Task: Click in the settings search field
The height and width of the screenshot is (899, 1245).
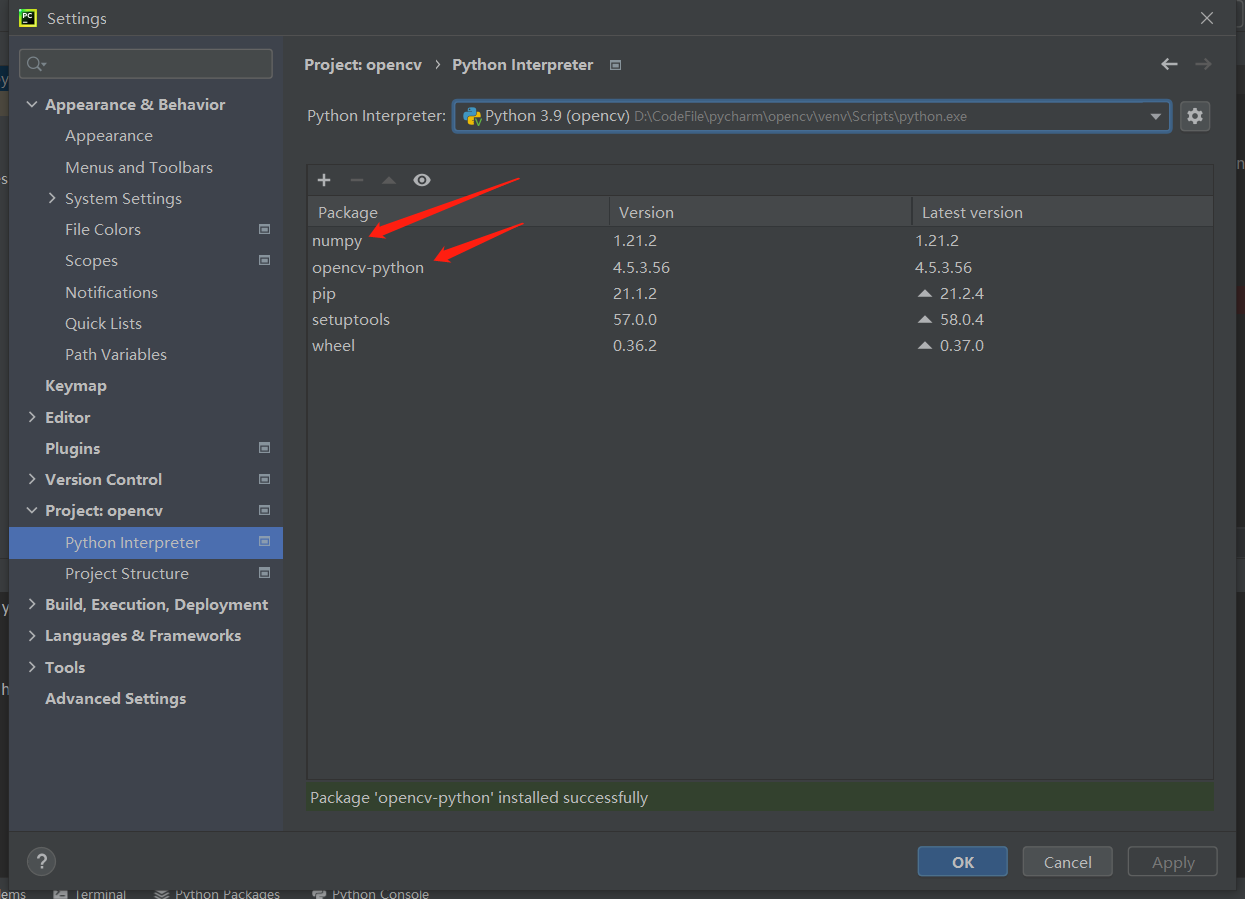Action: (x=146, y=64)
